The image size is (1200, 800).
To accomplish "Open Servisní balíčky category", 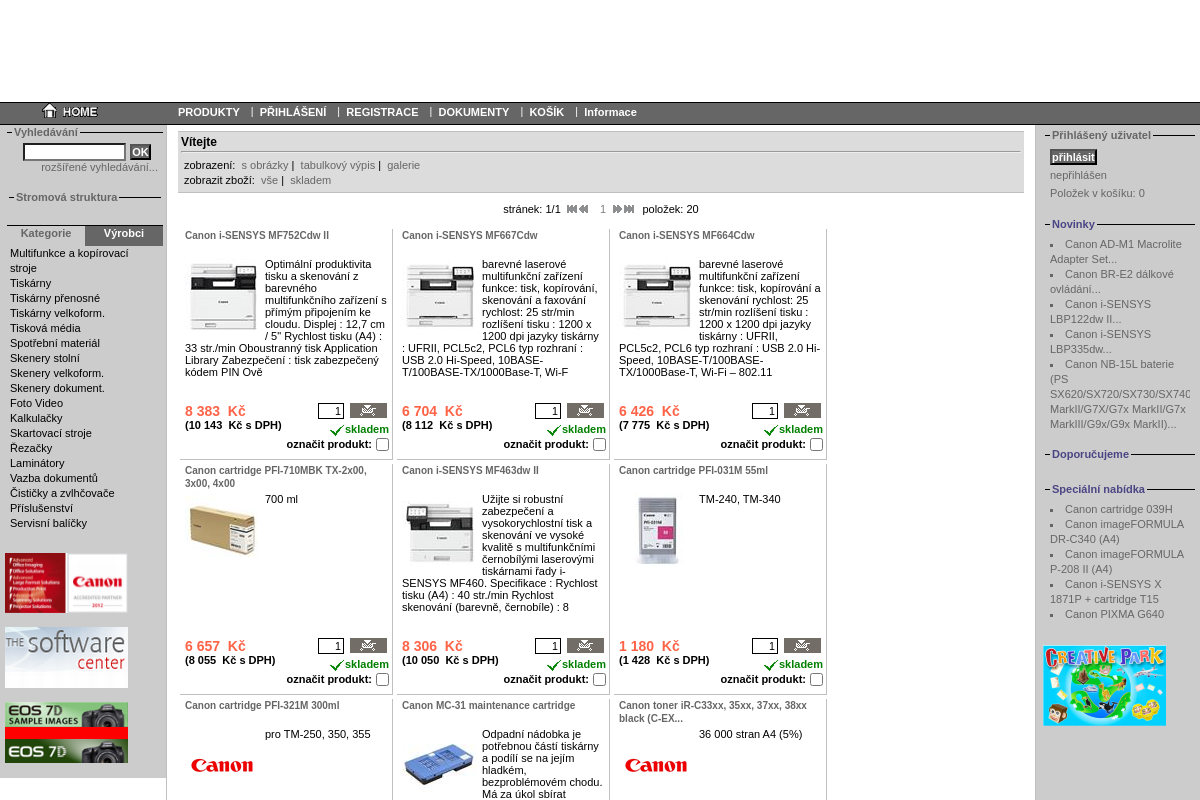I will [48, 523].
